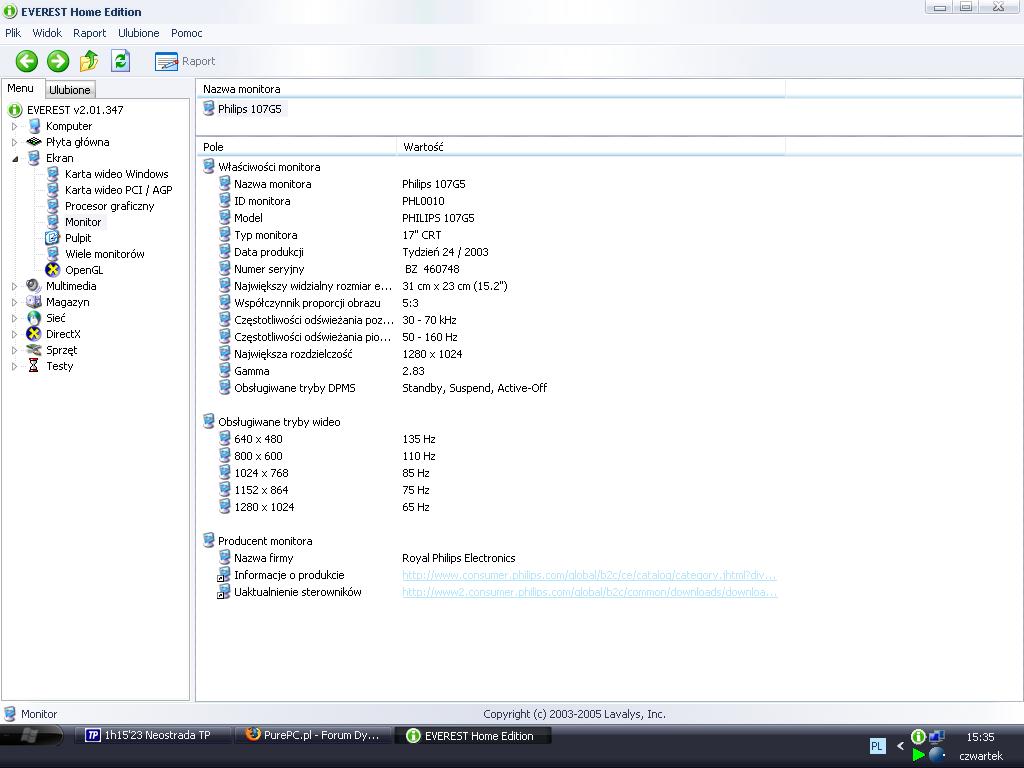
Task: Switch to the Menu tab
Action: coord(20,88)
